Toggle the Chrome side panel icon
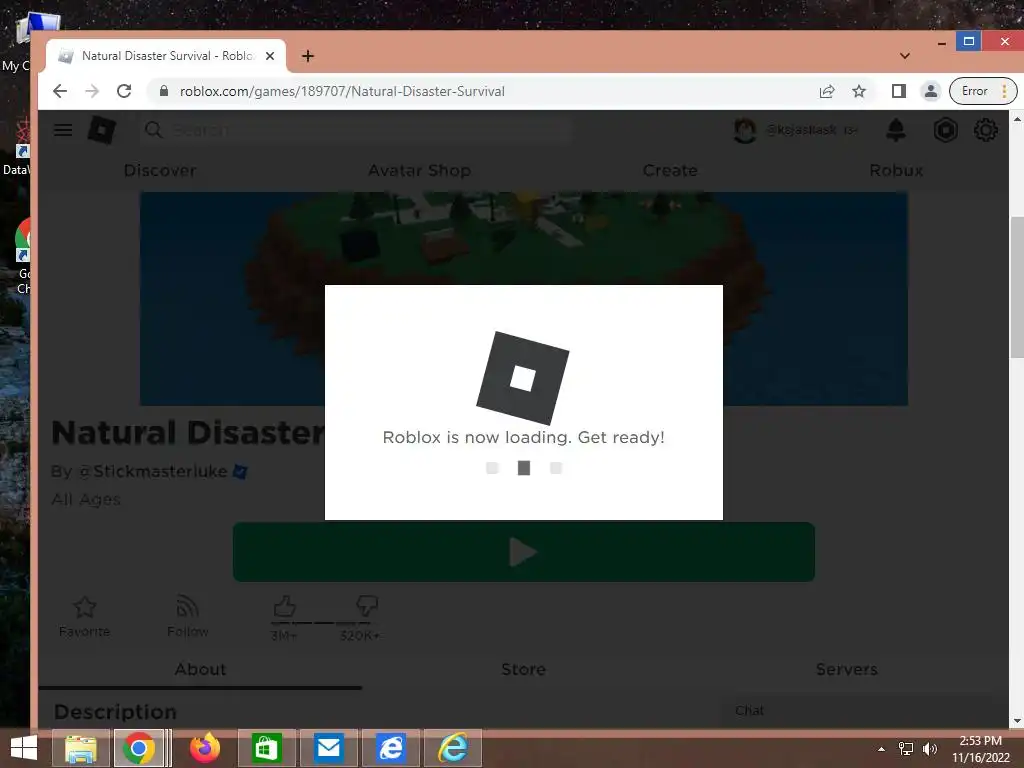This screenshot has height=768, width=1024. click(x=899, y=91)
